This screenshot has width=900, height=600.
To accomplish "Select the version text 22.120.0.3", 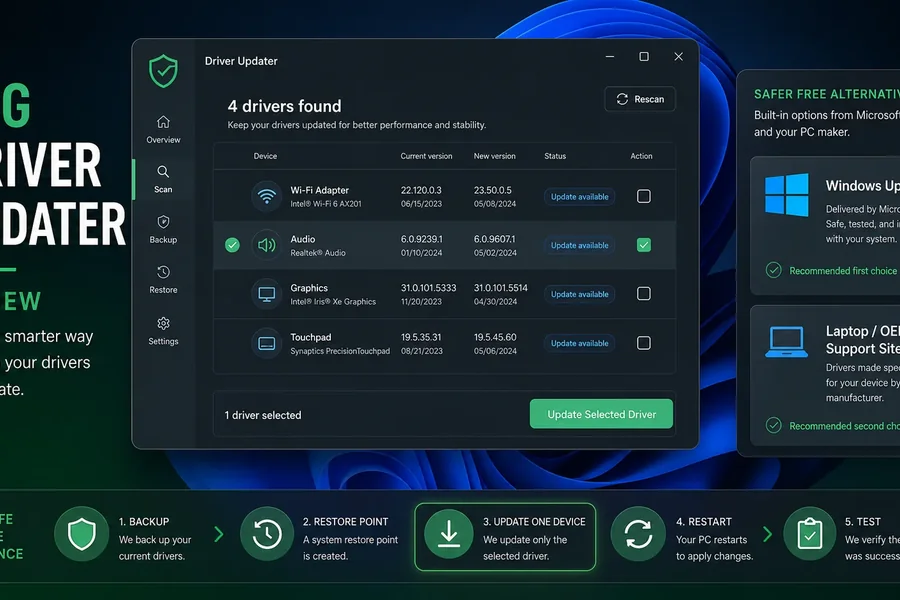I will (x=421, y=190).
